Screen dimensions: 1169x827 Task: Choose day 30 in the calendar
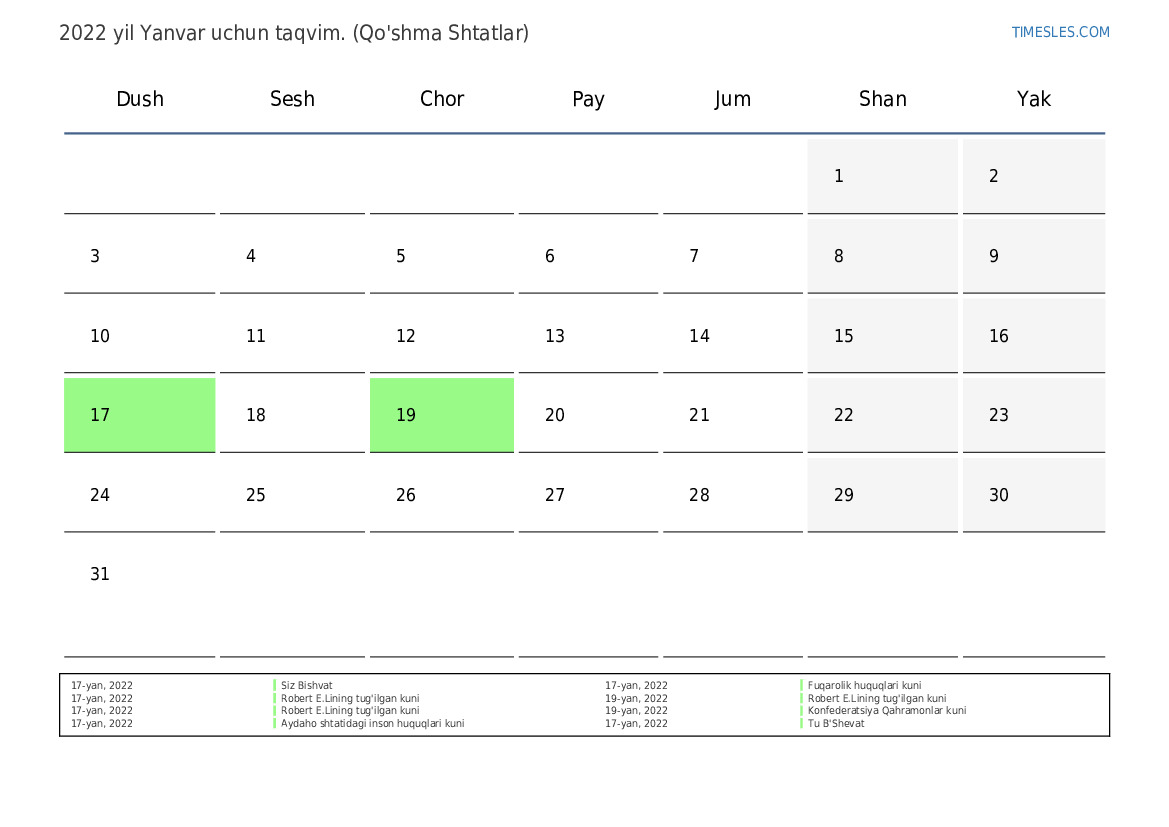[x=1034, y=494]
